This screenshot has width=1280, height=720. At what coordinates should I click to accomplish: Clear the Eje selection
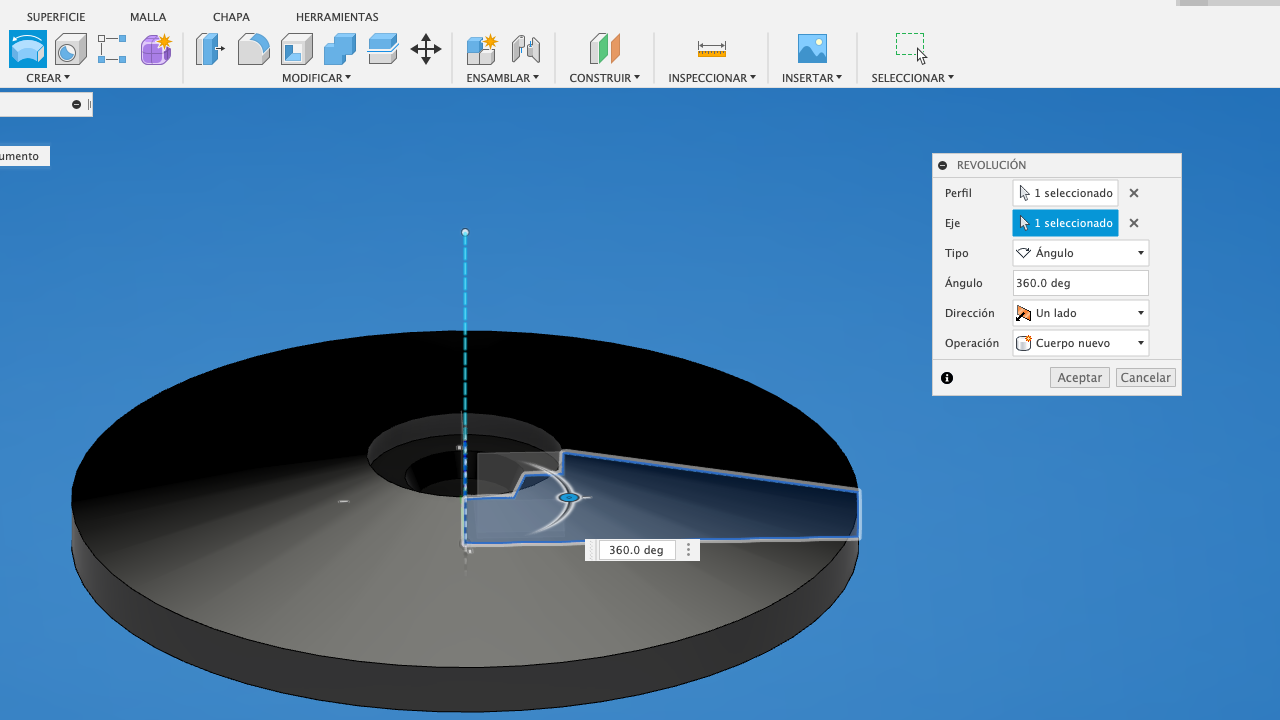1134,223
